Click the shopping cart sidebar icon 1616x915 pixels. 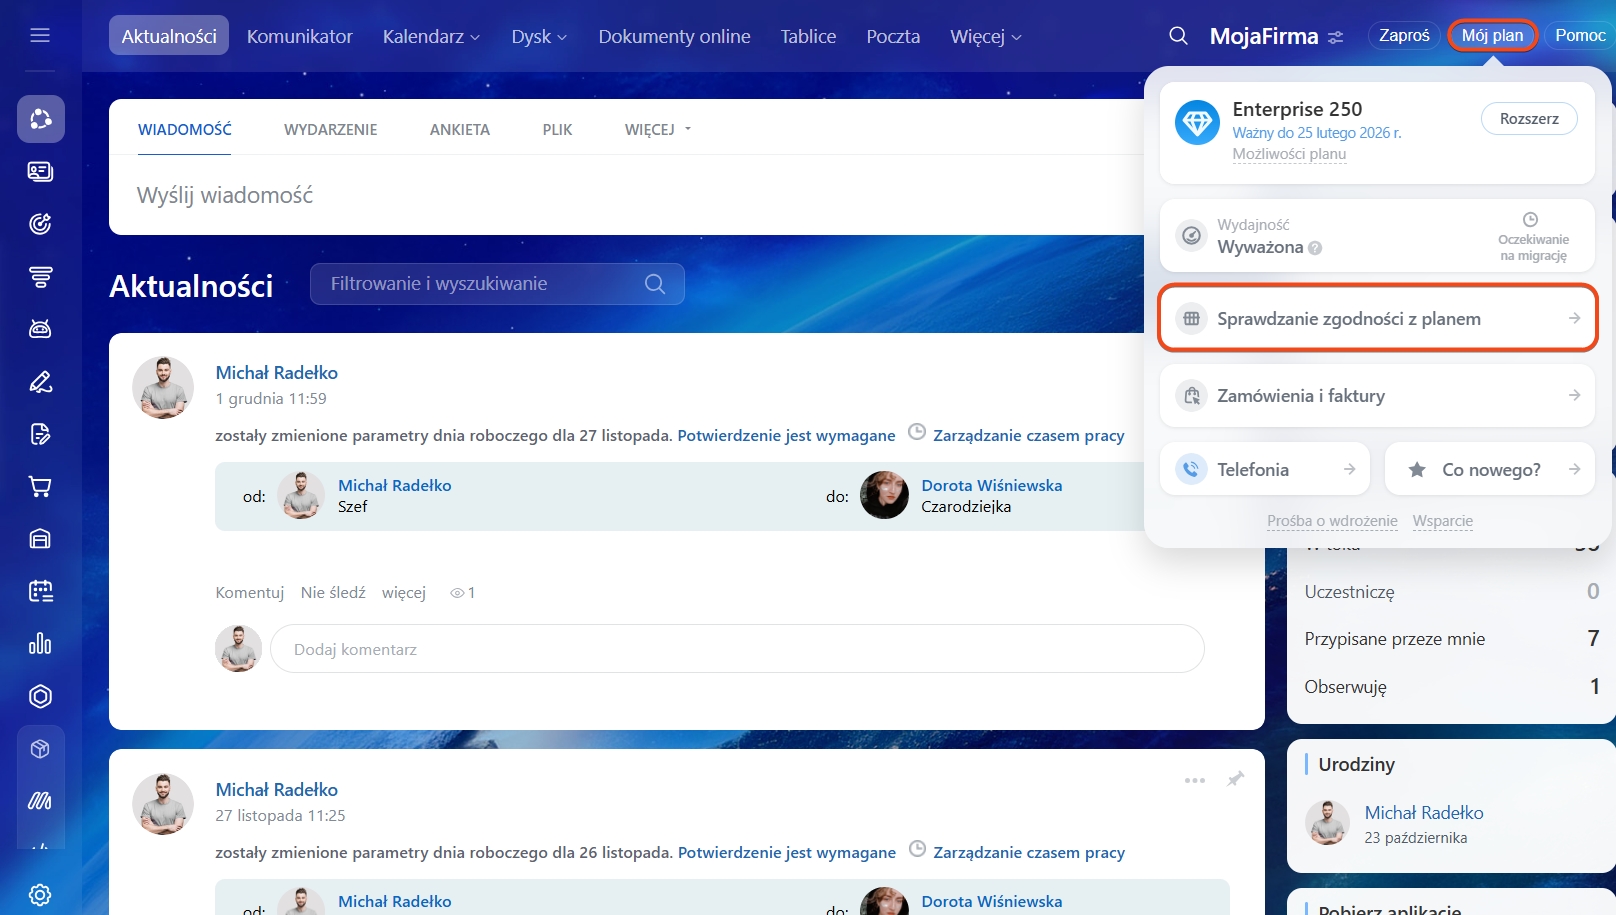(40, 487)
